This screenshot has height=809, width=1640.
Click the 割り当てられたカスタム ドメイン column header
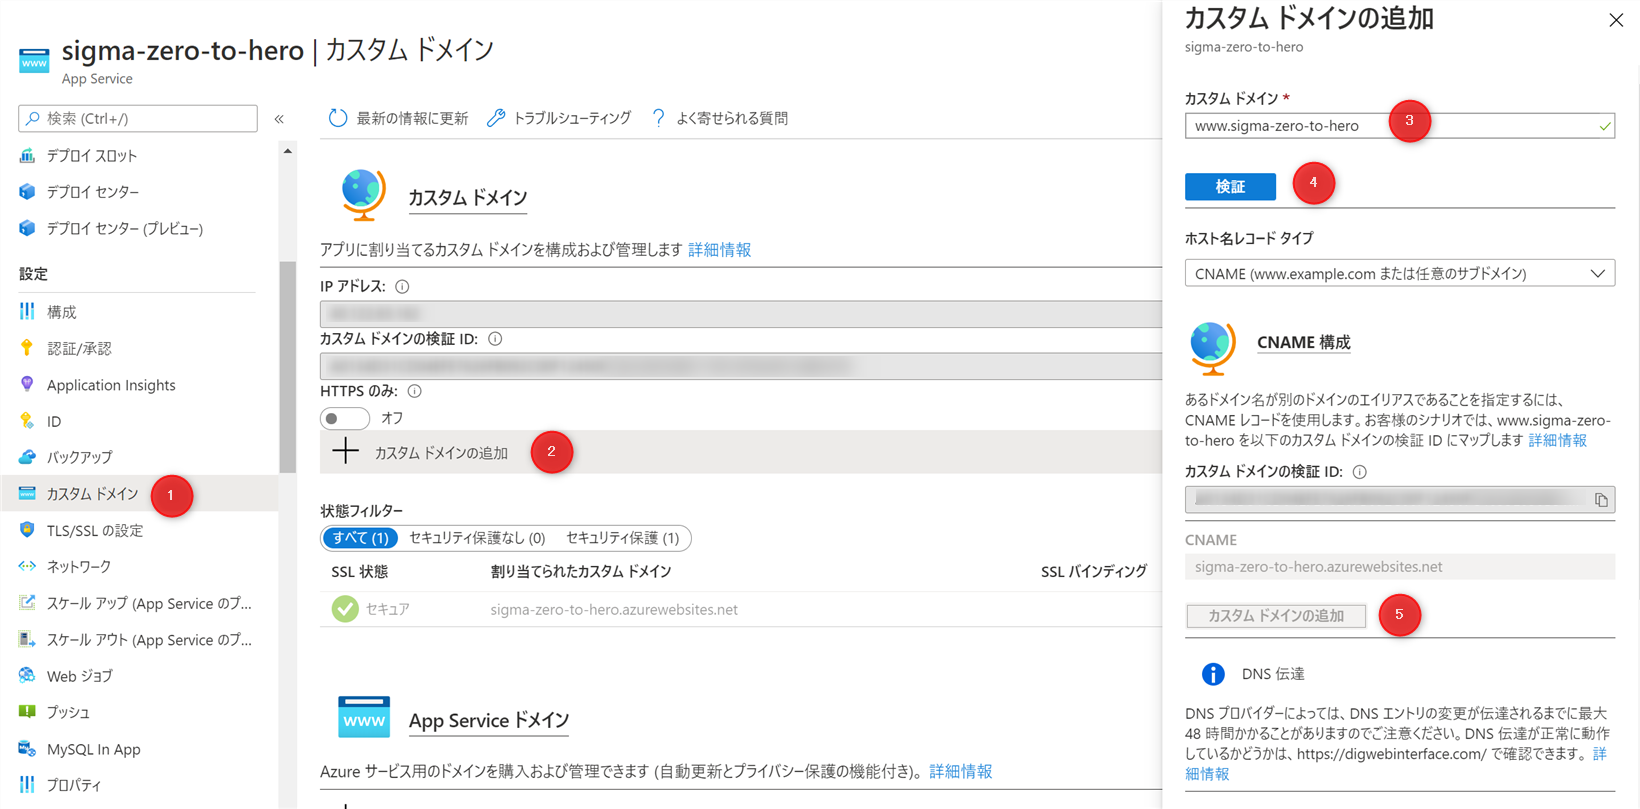pyautogui.click(x=581, y=572)
